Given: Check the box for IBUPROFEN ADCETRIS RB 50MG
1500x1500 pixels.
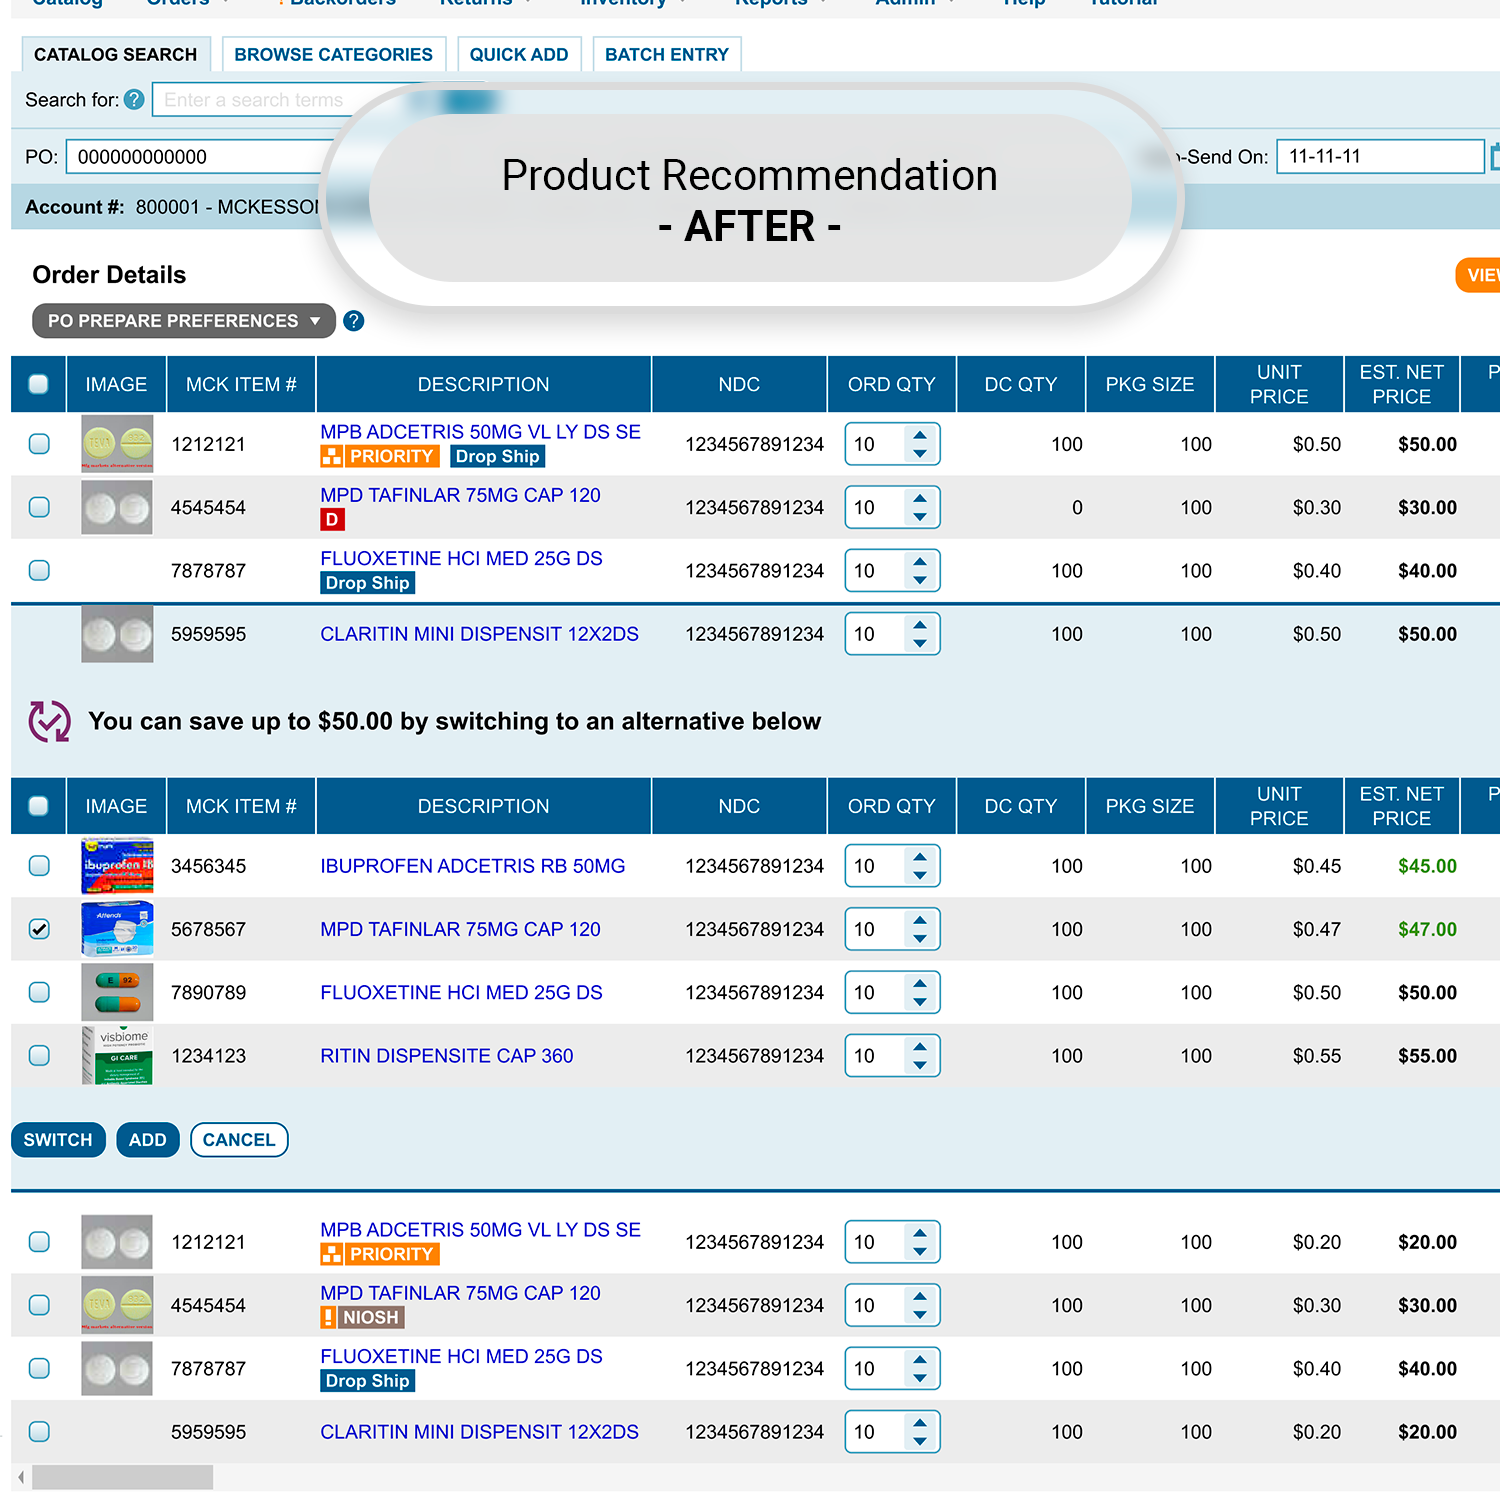Looking at the screenshot, I should [39, 866].
